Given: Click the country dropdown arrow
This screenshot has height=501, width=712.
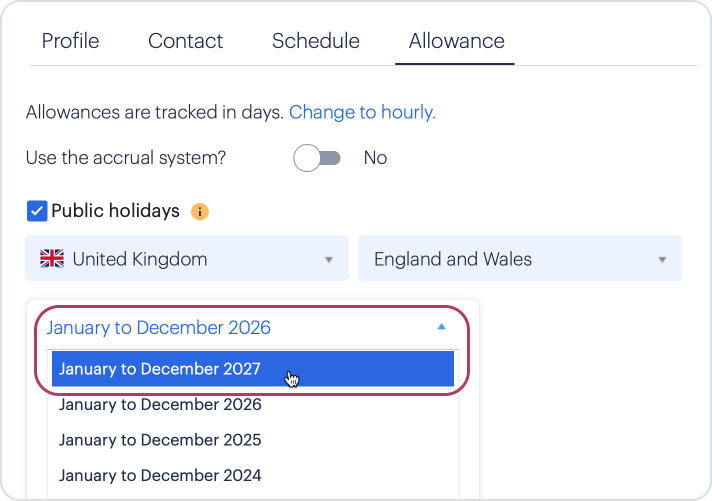Looking at the screenshot, I should pos(328,260).
